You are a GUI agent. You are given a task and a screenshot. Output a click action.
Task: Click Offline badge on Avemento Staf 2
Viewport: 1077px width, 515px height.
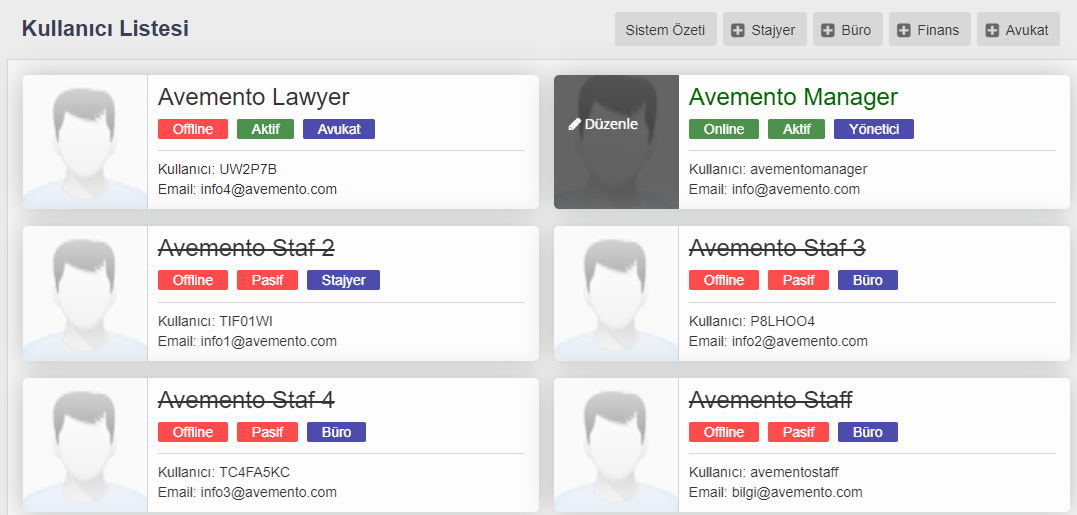(193, 280)
